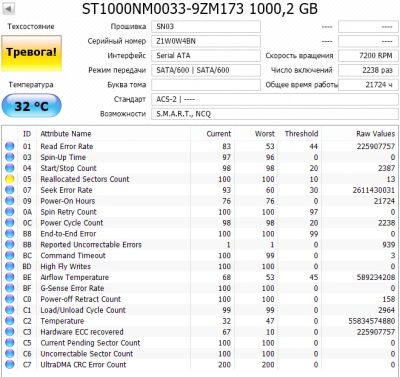Click the status icon for Power Cycle Count
Viewport: 400px width, 377px height.
click(x=10, y=223)
